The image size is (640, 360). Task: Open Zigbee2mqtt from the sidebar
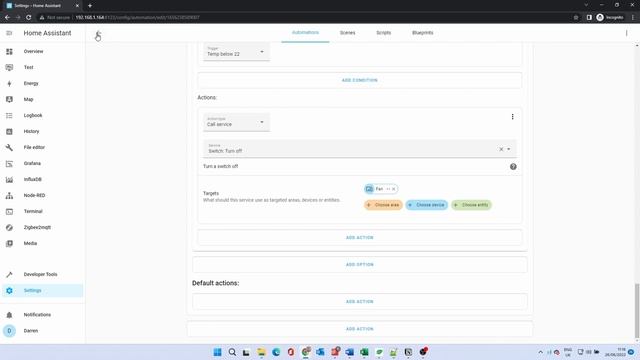pos(42,227)
